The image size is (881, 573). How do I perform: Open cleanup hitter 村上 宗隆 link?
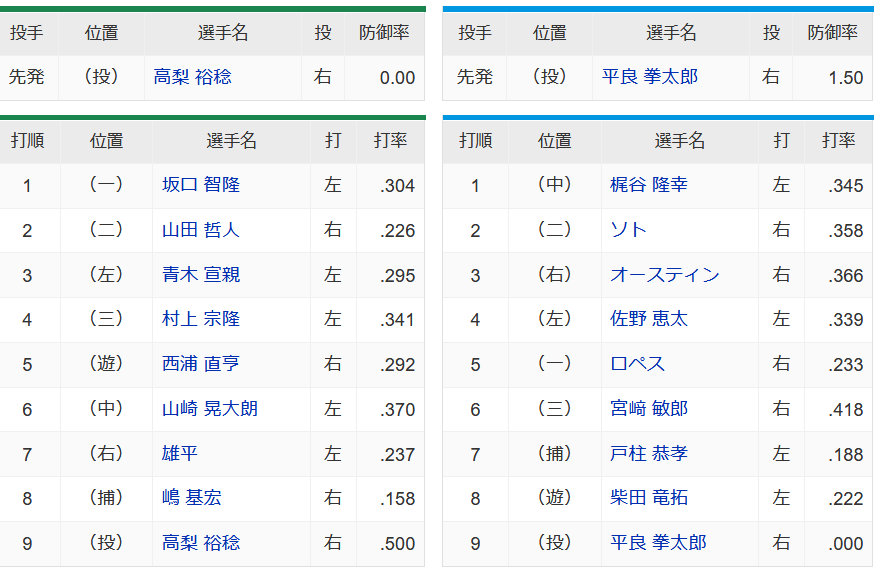pyautogui.click(x=201, y=319)
